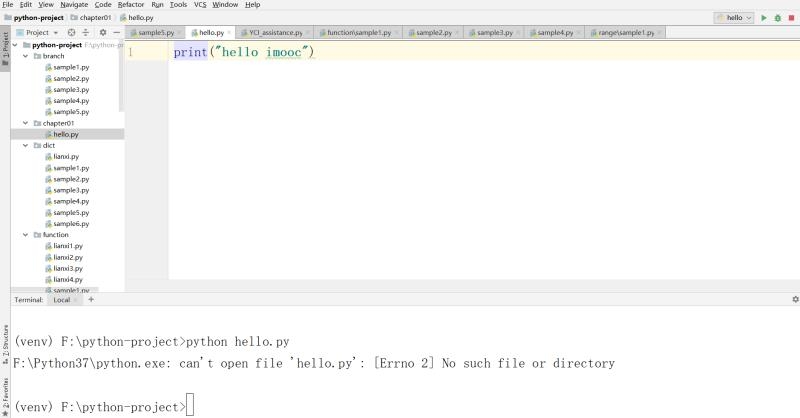
Task: Click the terminal error line mentioning Errno 2
Action: (x=314, y=363)
